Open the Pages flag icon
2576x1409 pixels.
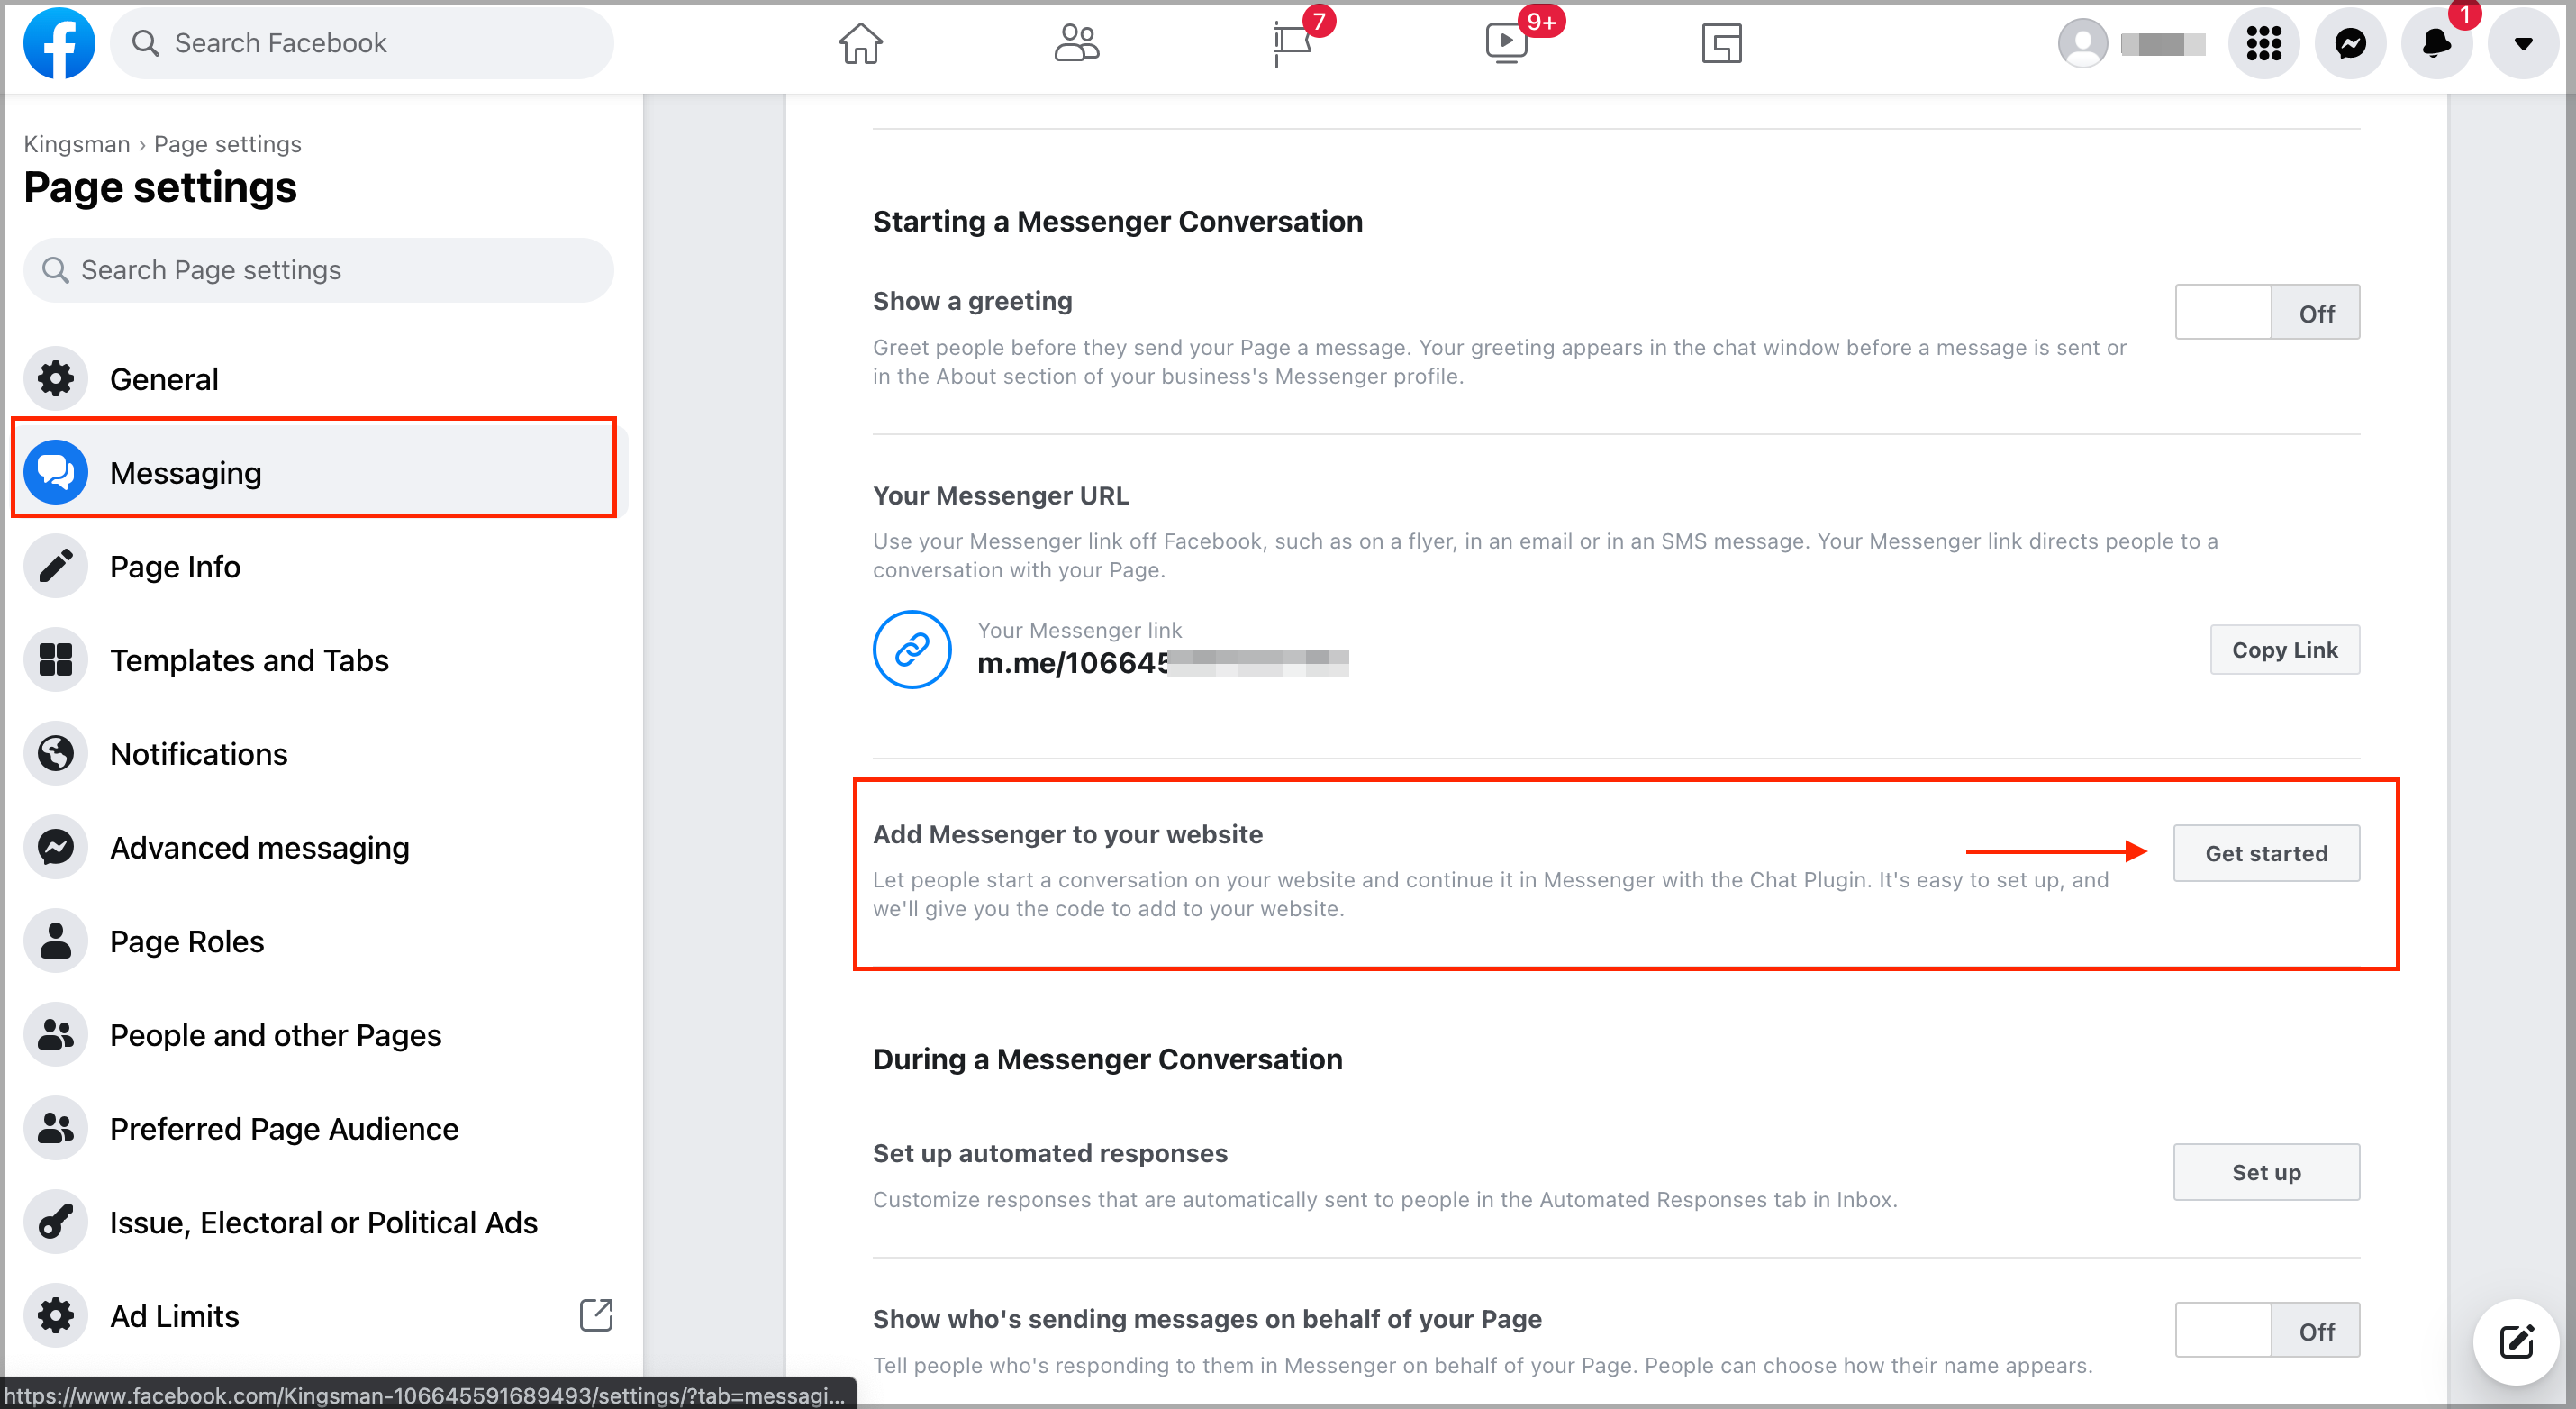(x=1292, y=44)
